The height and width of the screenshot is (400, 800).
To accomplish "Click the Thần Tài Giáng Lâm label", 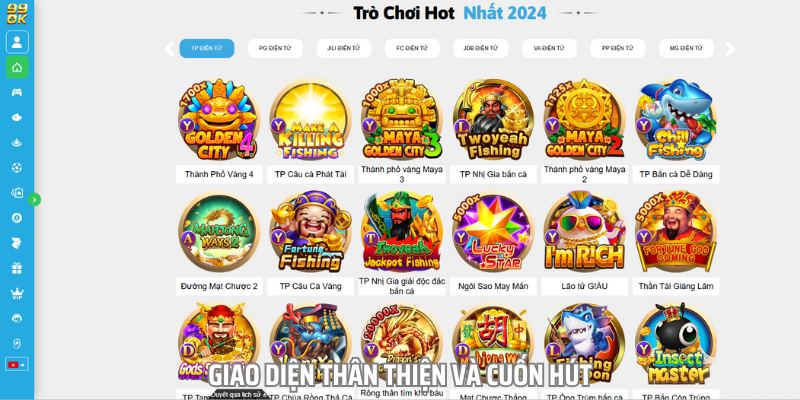I will [x=676, y=286].
